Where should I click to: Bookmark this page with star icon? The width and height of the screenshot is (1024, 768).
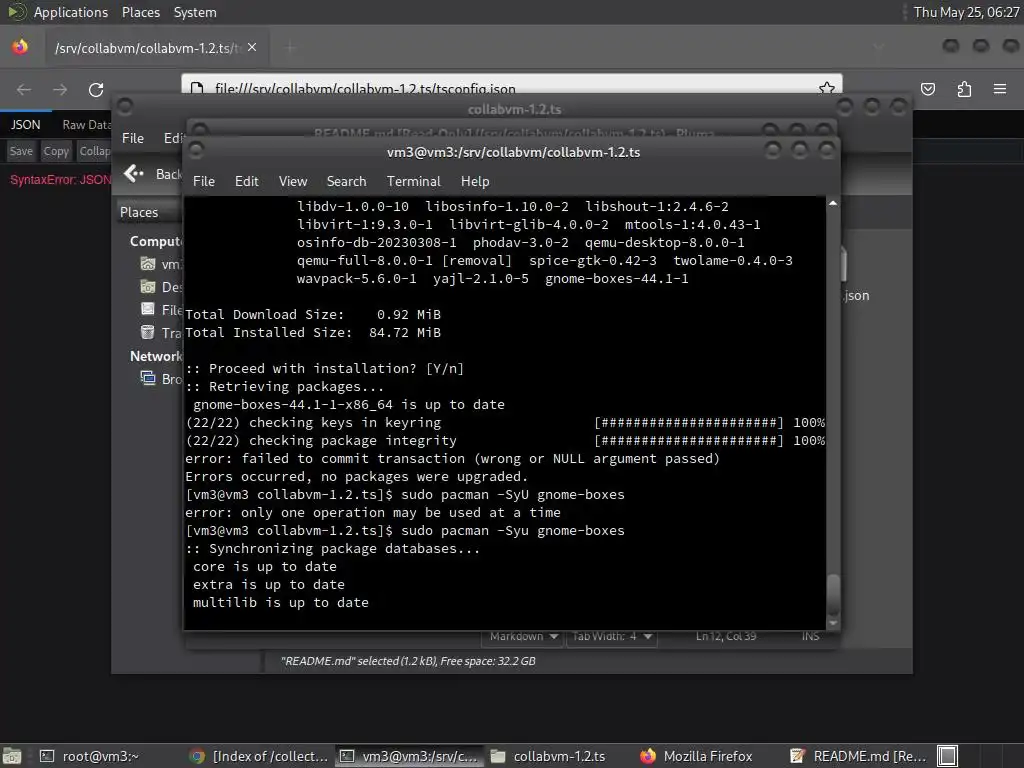coord(826,88)
